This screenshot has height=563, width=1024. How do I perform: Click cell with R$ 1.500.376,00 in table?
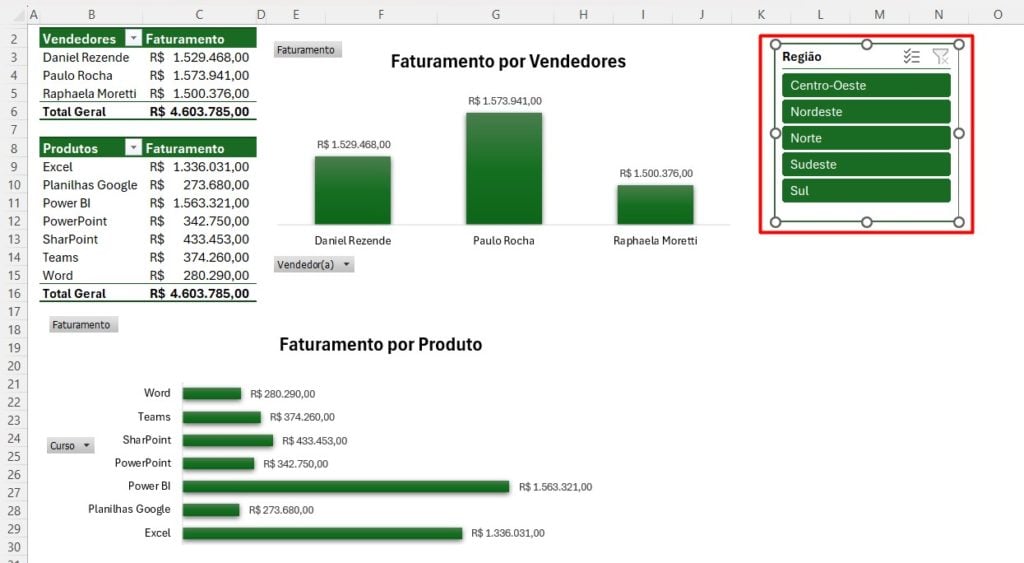199,93
